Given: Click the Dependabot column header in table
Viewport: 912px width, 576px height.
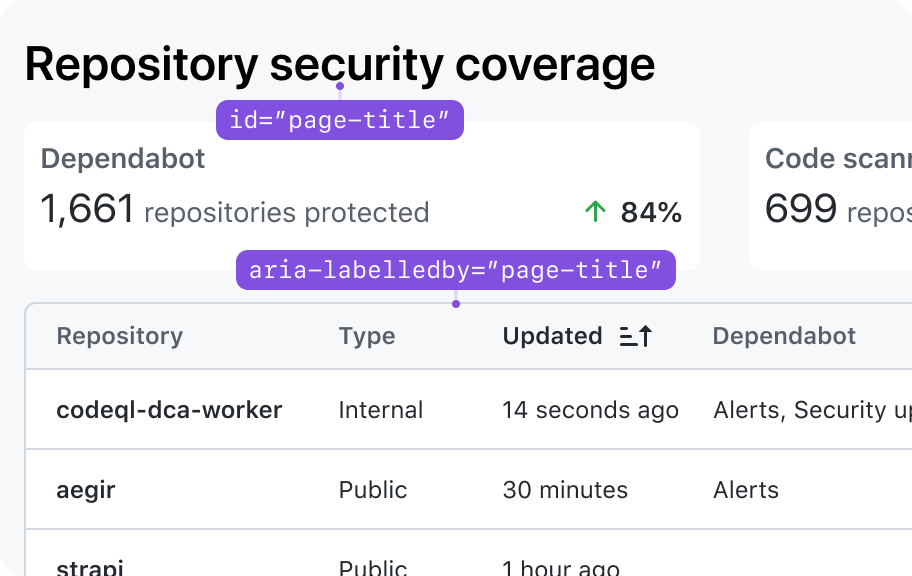Looking at the screenshot, I should point(784,336).
